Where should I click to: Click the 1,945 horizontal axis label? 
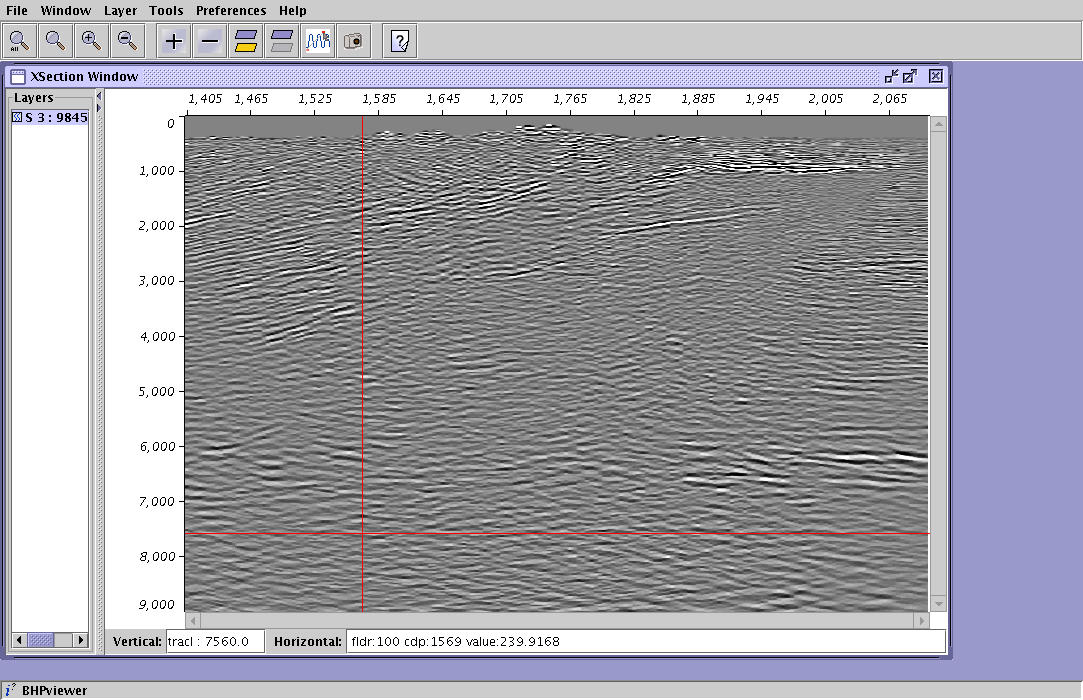tap(762, 99)
